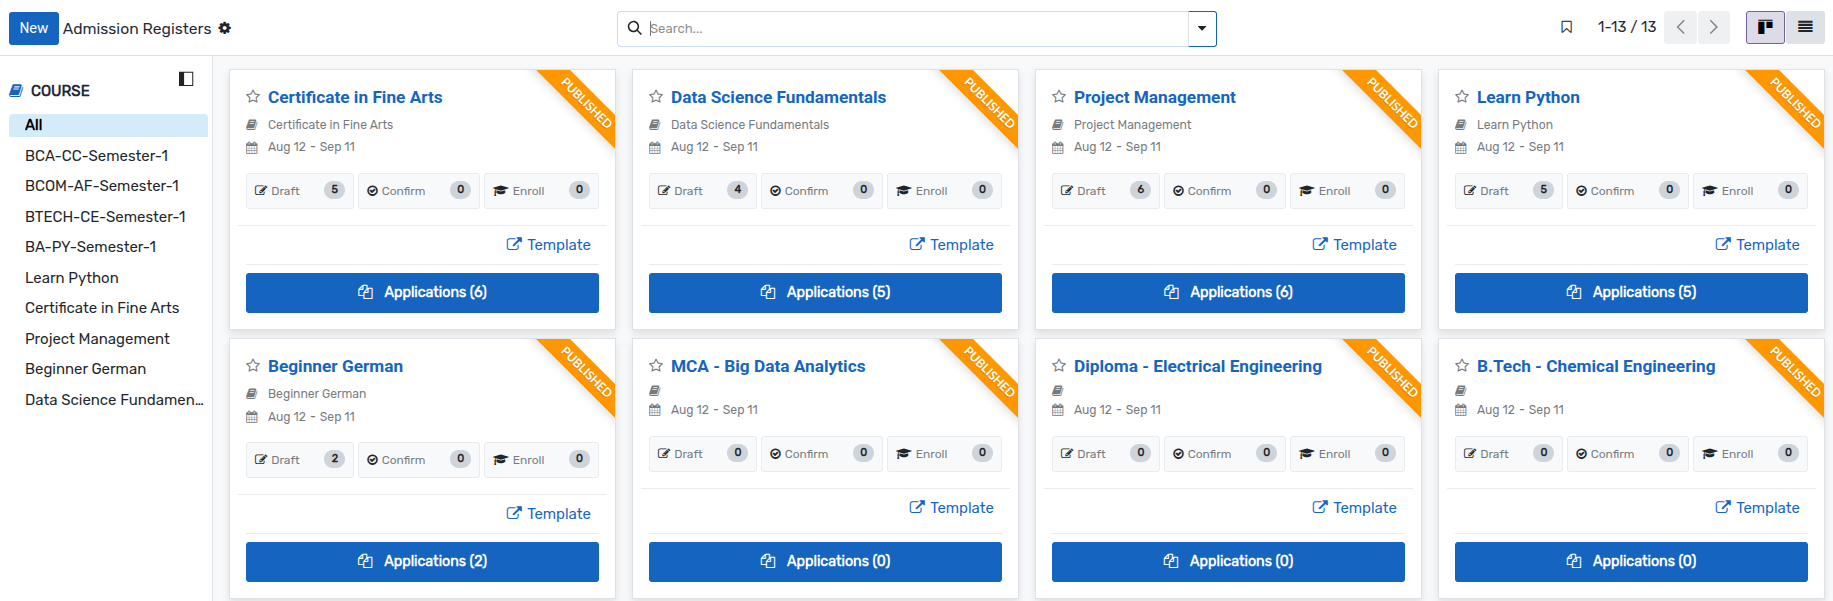Show Confirm applications for Project Management
This screenshot has width=1833, height=601.
click(x=1225, y=190)
